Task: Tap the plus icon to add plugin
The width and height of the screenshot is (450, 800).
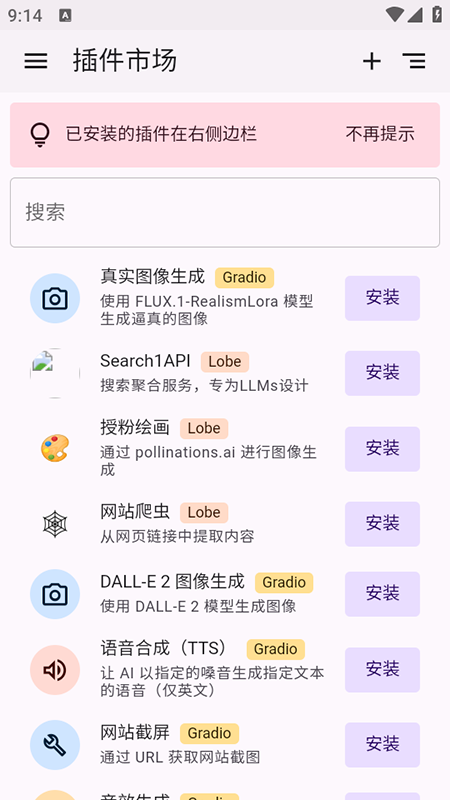Action: pos(371,61)
